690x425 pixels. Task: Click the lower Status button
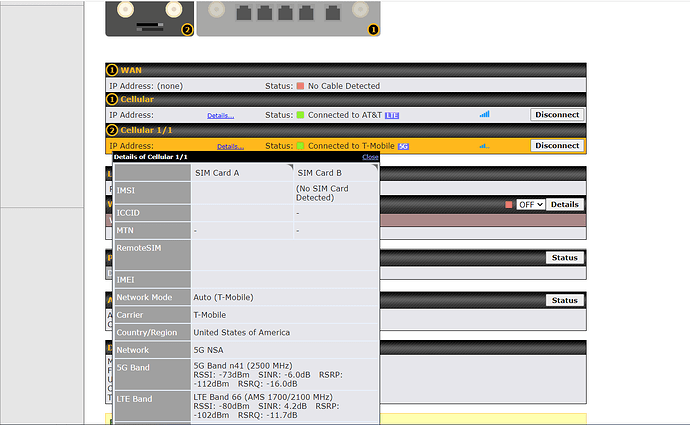point(564,300)
